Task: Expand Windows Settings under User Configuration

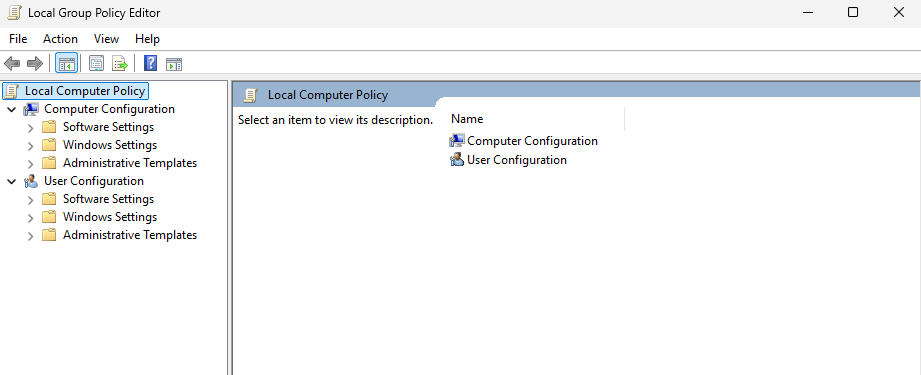Action: (x=31, y=217)
